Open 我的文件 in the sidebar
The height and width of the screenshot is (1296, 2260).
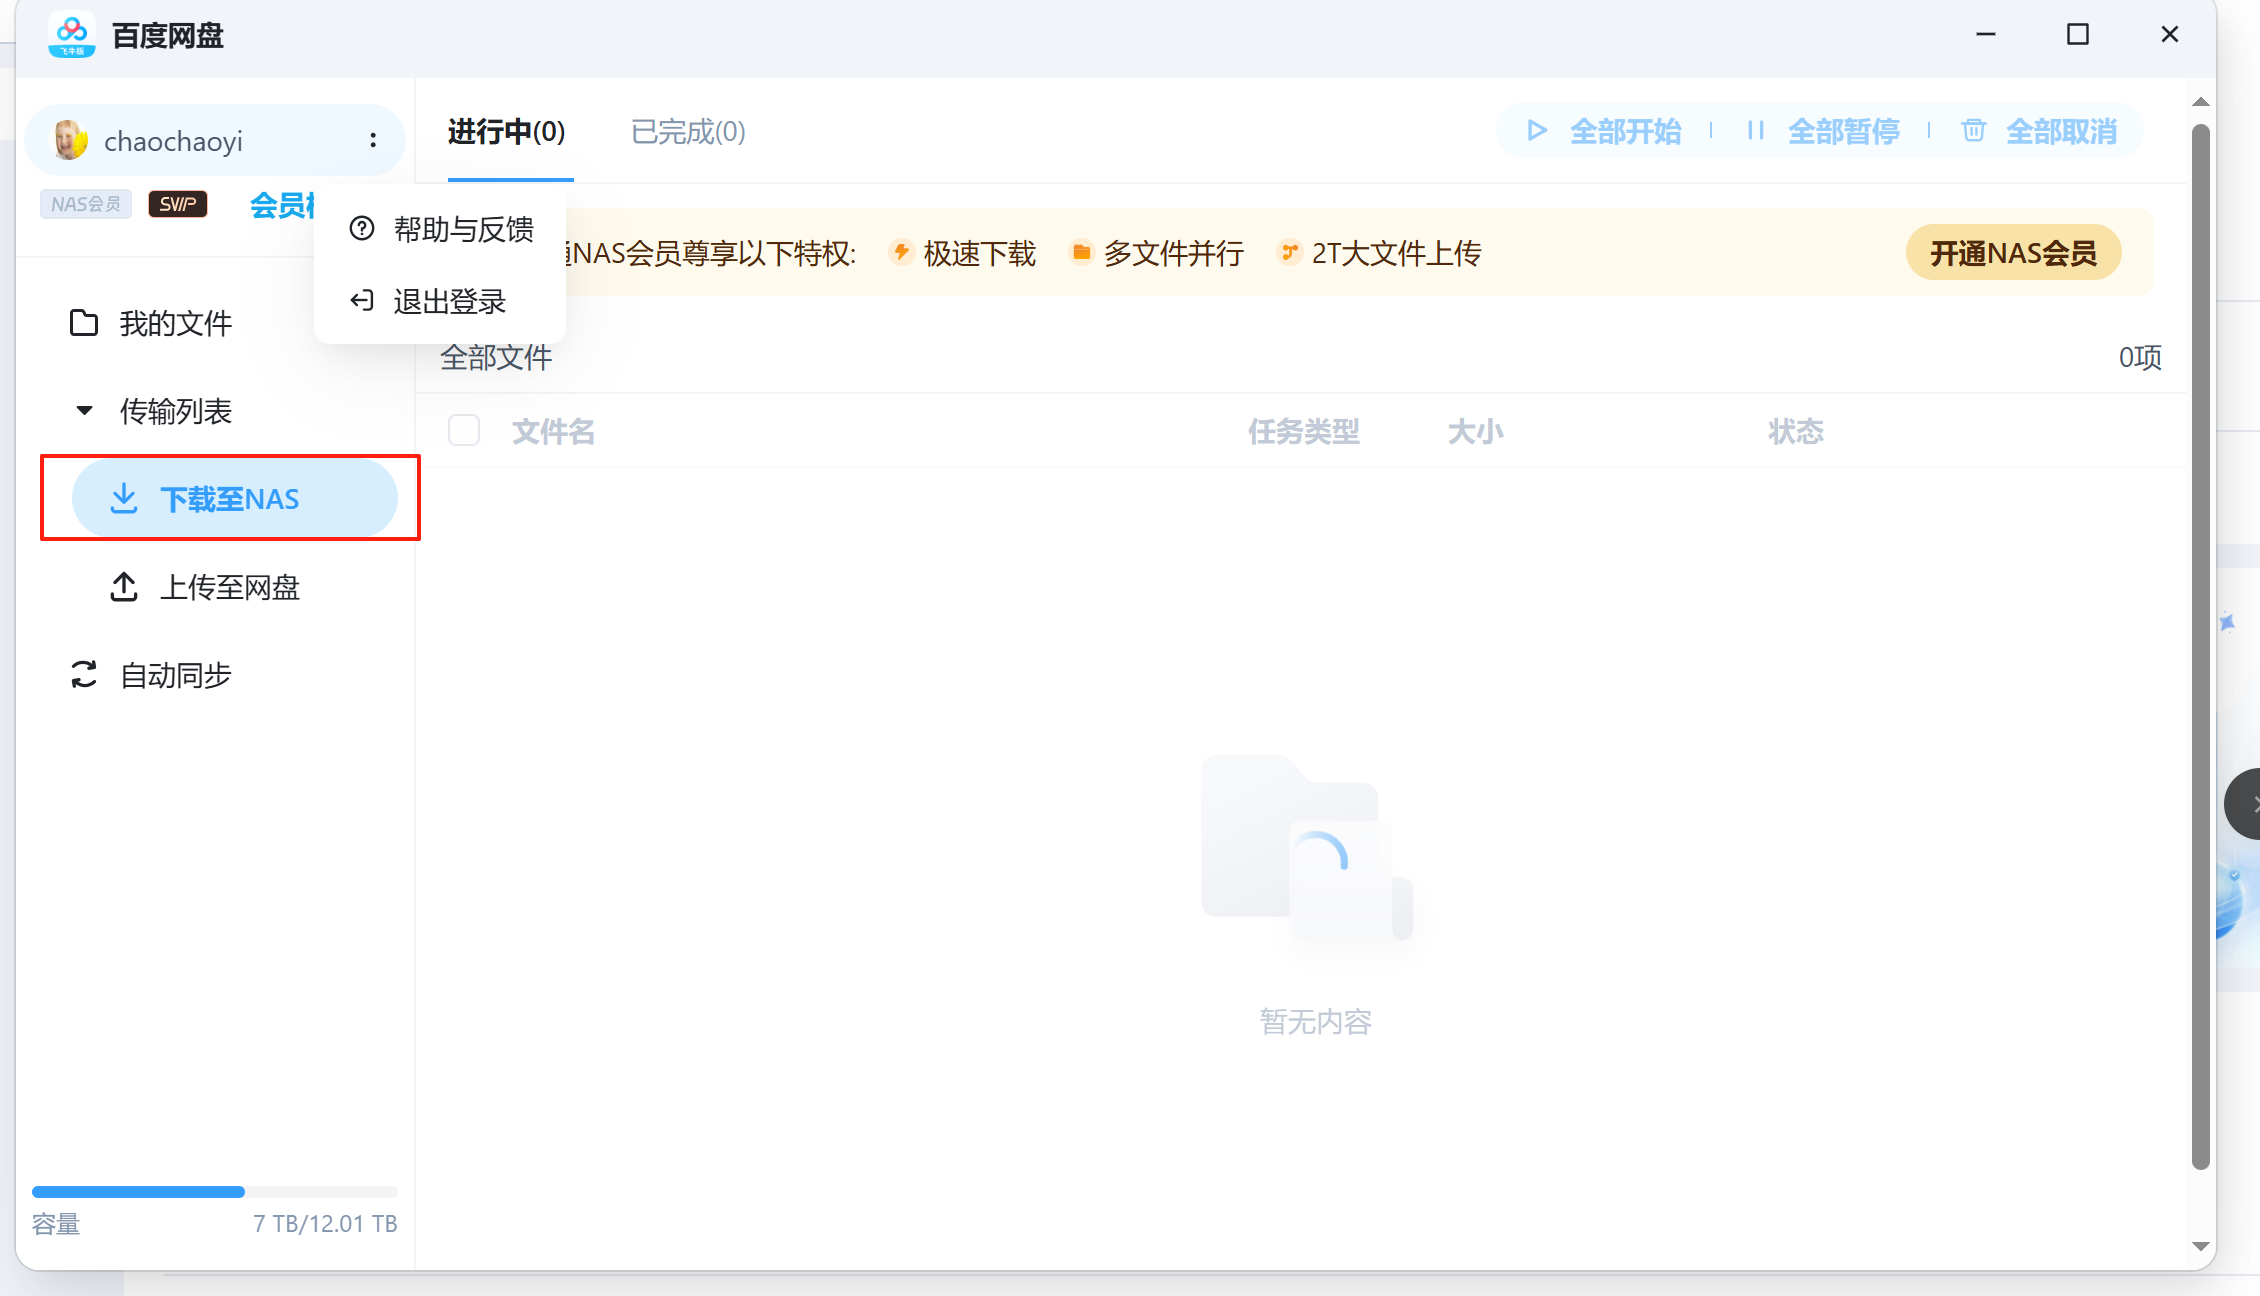(151, 323)
